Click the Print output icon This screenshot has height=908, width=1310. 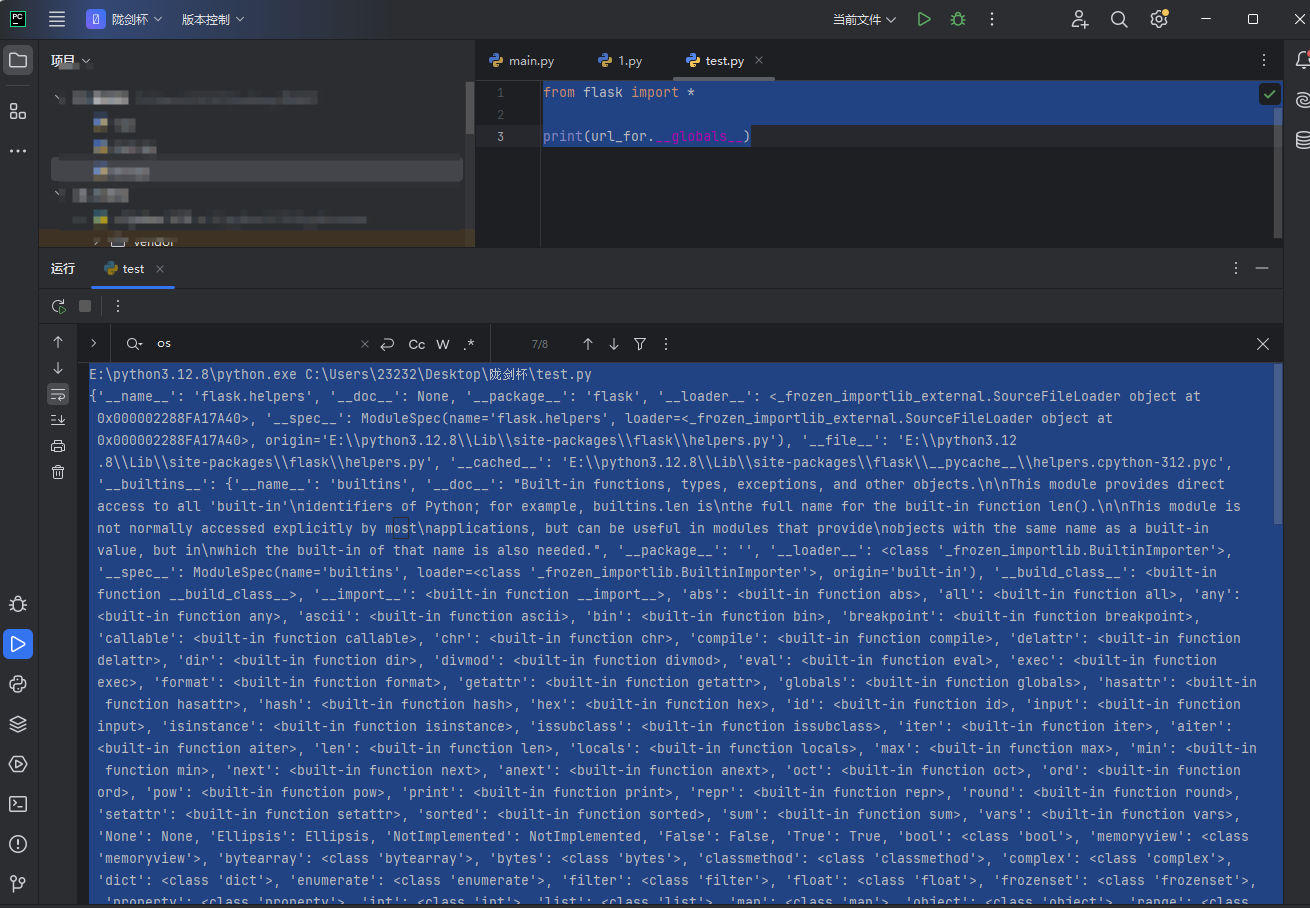coord(58,446)
